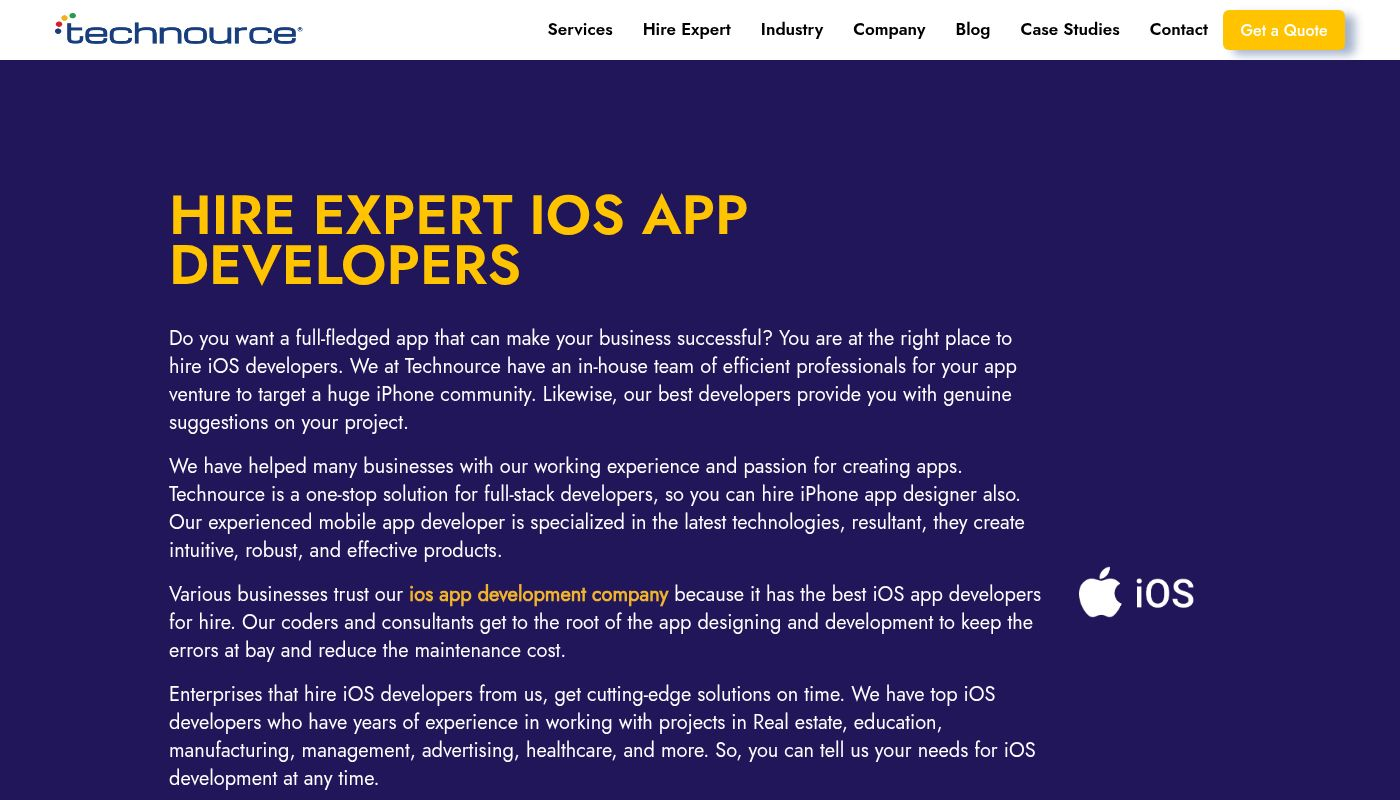Click the Technource wordmark in the header
This screenshot has width=1400, height=800.
pos(185,33)
